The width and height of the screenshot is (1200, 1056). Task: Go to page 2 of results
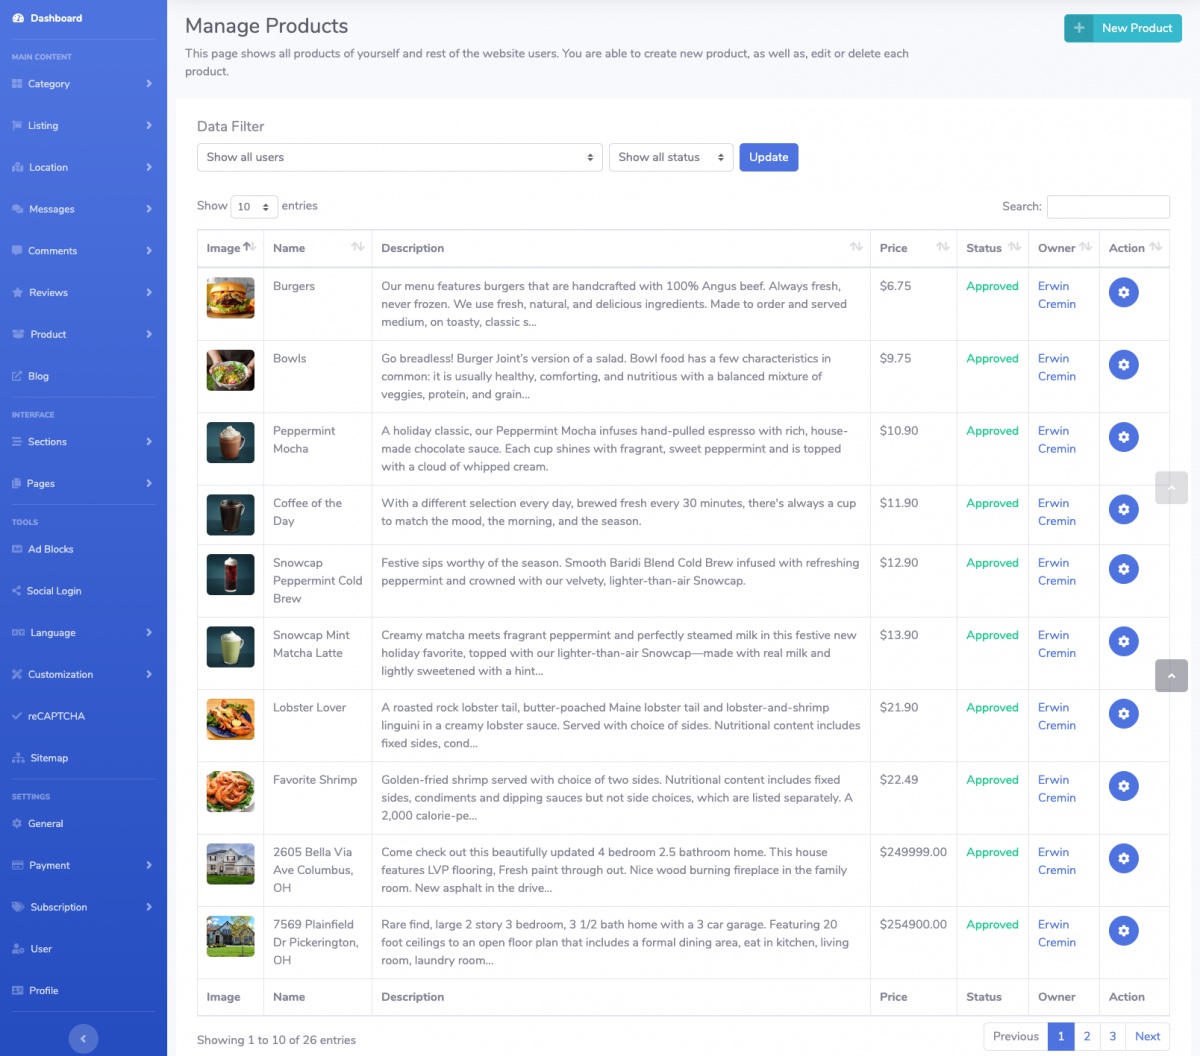coord(1087,1036)
